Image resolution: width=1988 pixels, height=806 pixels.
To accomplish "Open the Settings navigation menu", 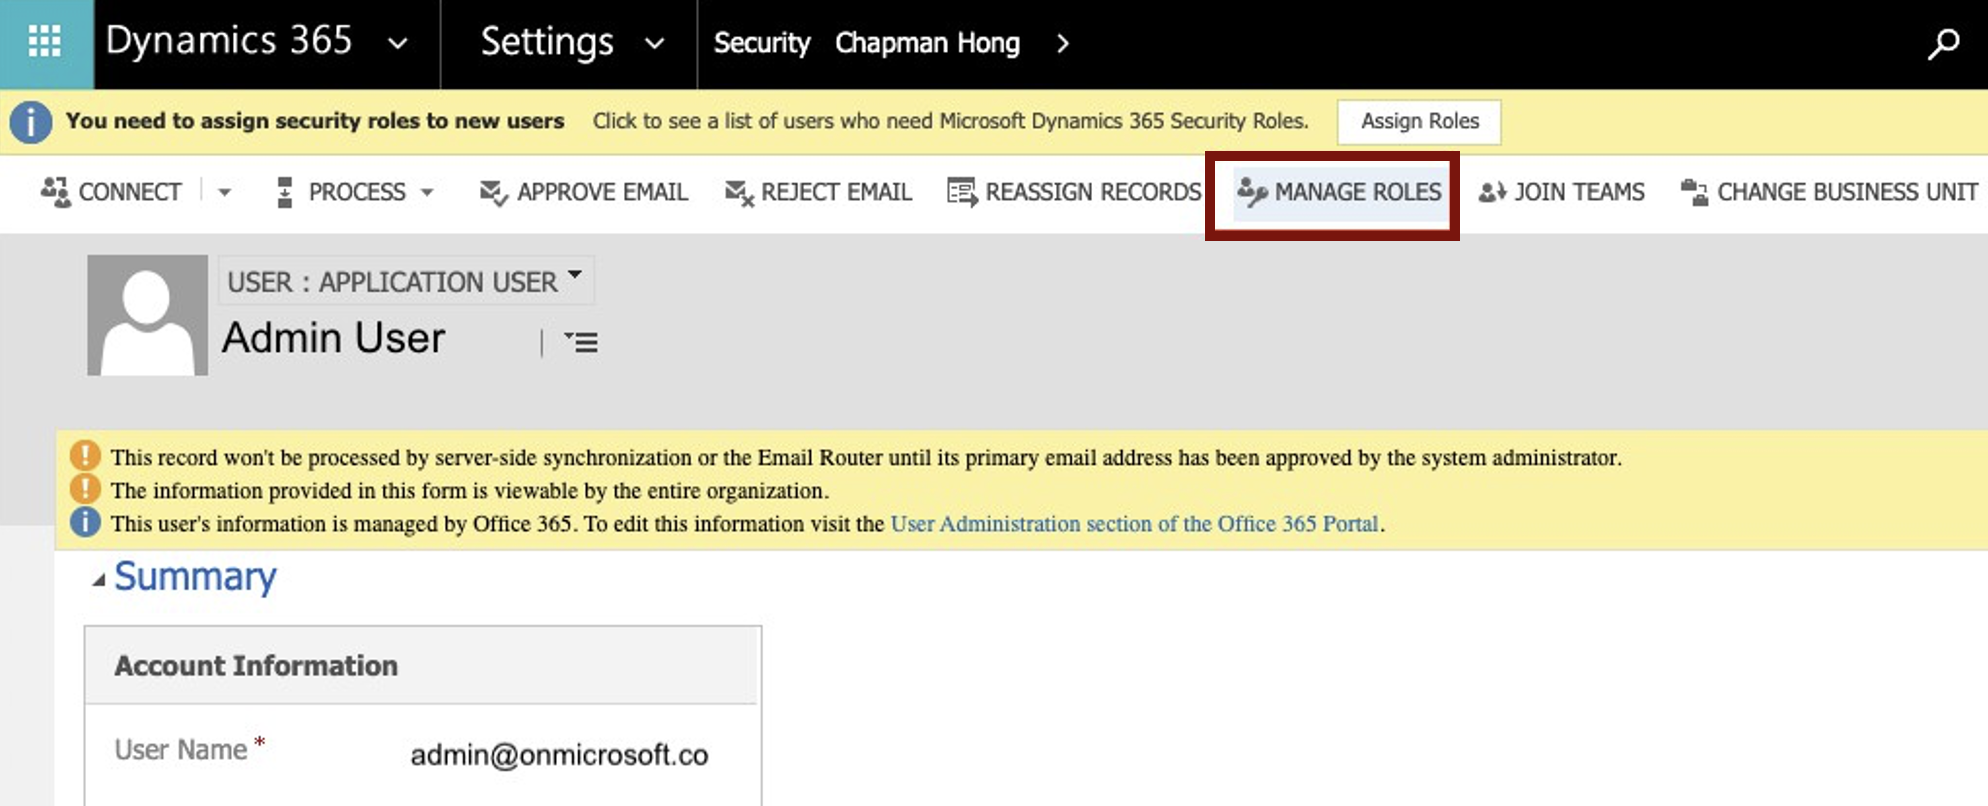I will coord(547,42).
